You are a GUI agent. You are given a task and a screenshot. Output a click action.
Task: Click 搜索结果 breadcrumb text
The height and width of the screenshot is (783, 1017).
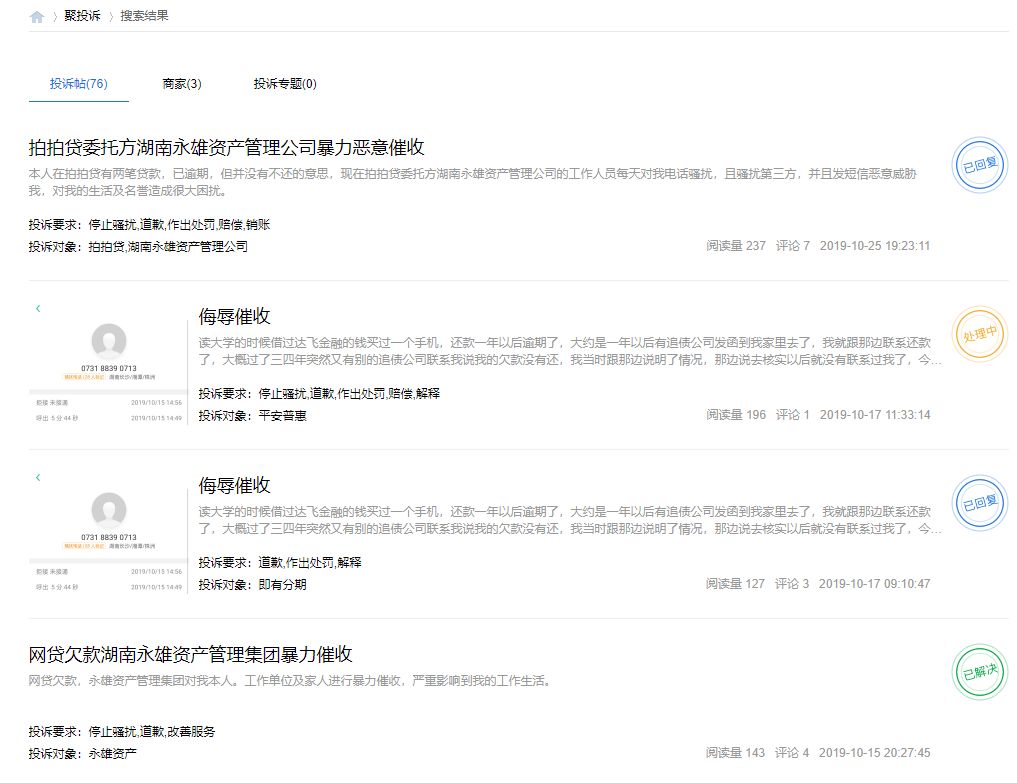(144, 16)
